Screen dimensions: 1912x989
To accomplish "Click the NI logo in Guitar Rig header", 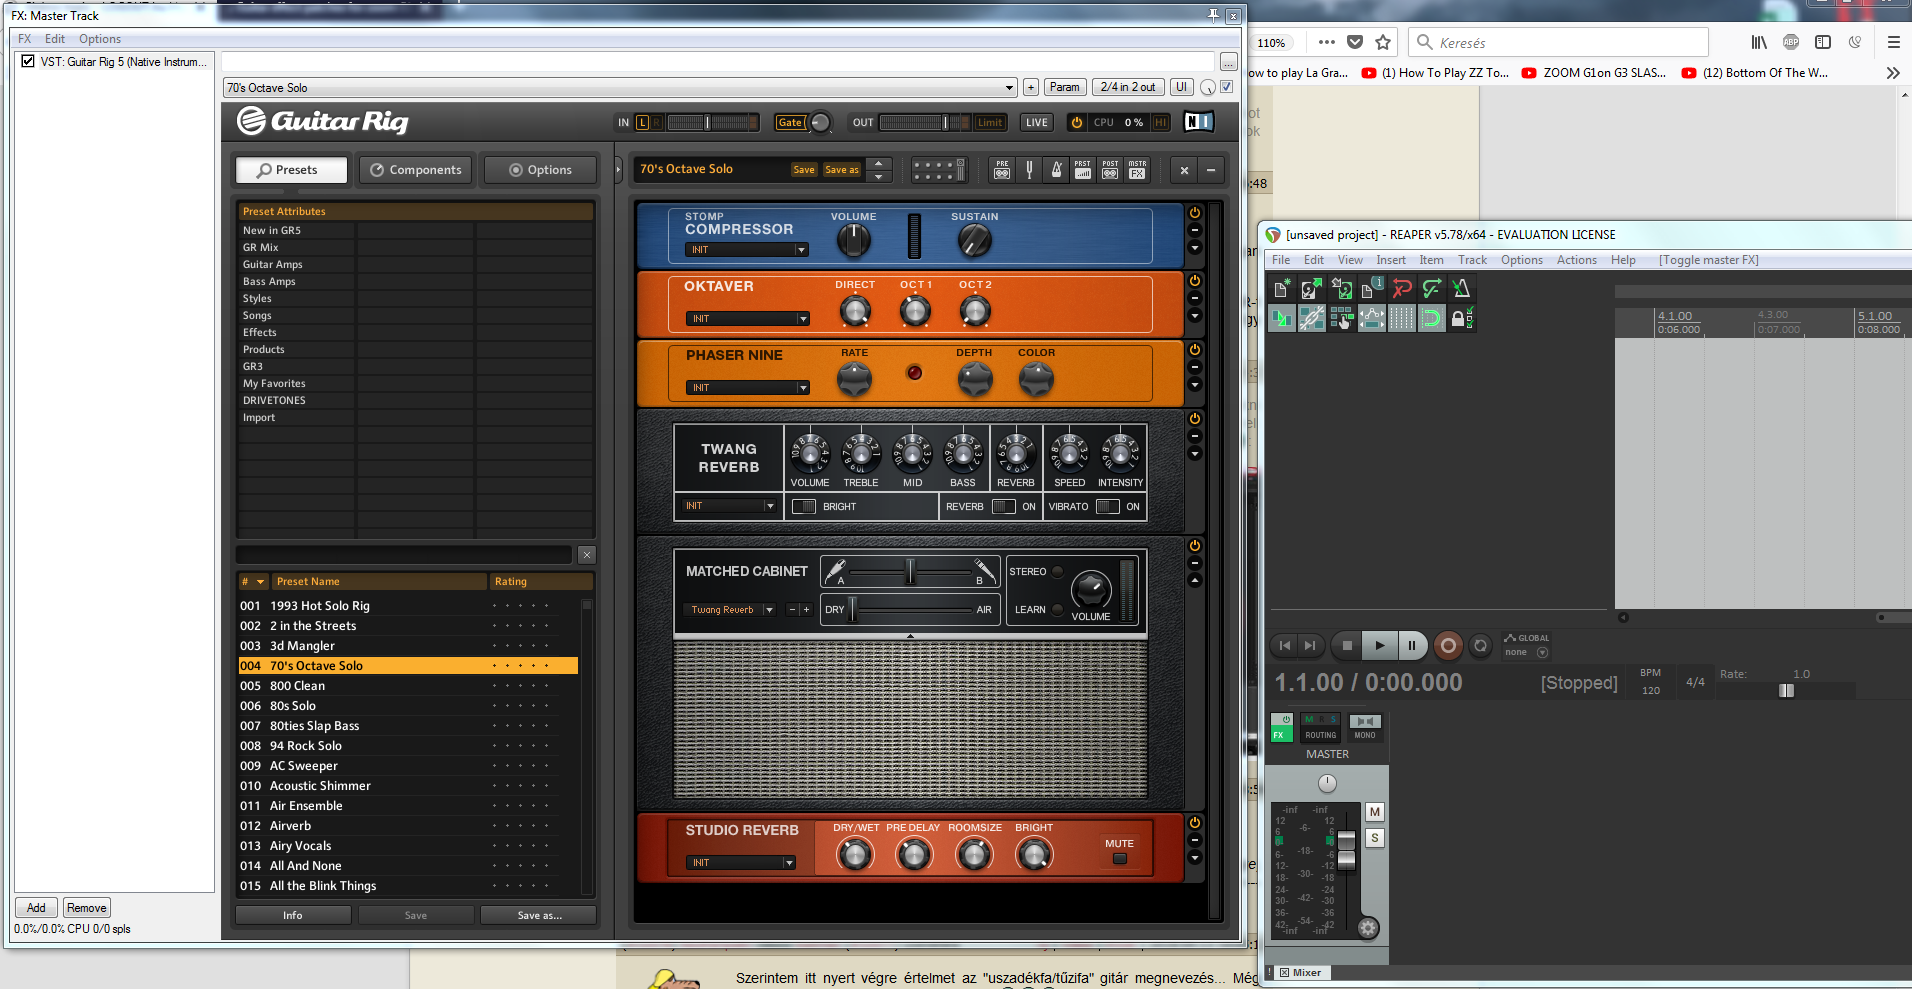I will pos(1198,122).
